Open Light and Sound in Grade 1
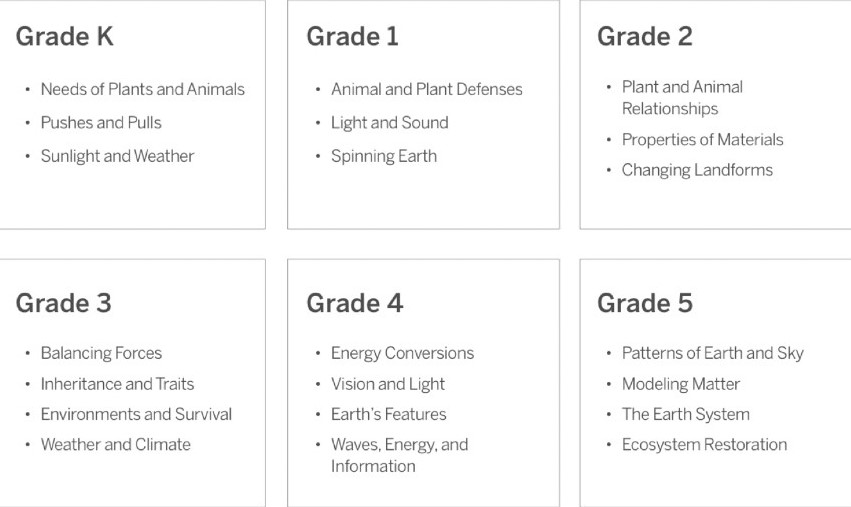 click(x=390, y=123)
